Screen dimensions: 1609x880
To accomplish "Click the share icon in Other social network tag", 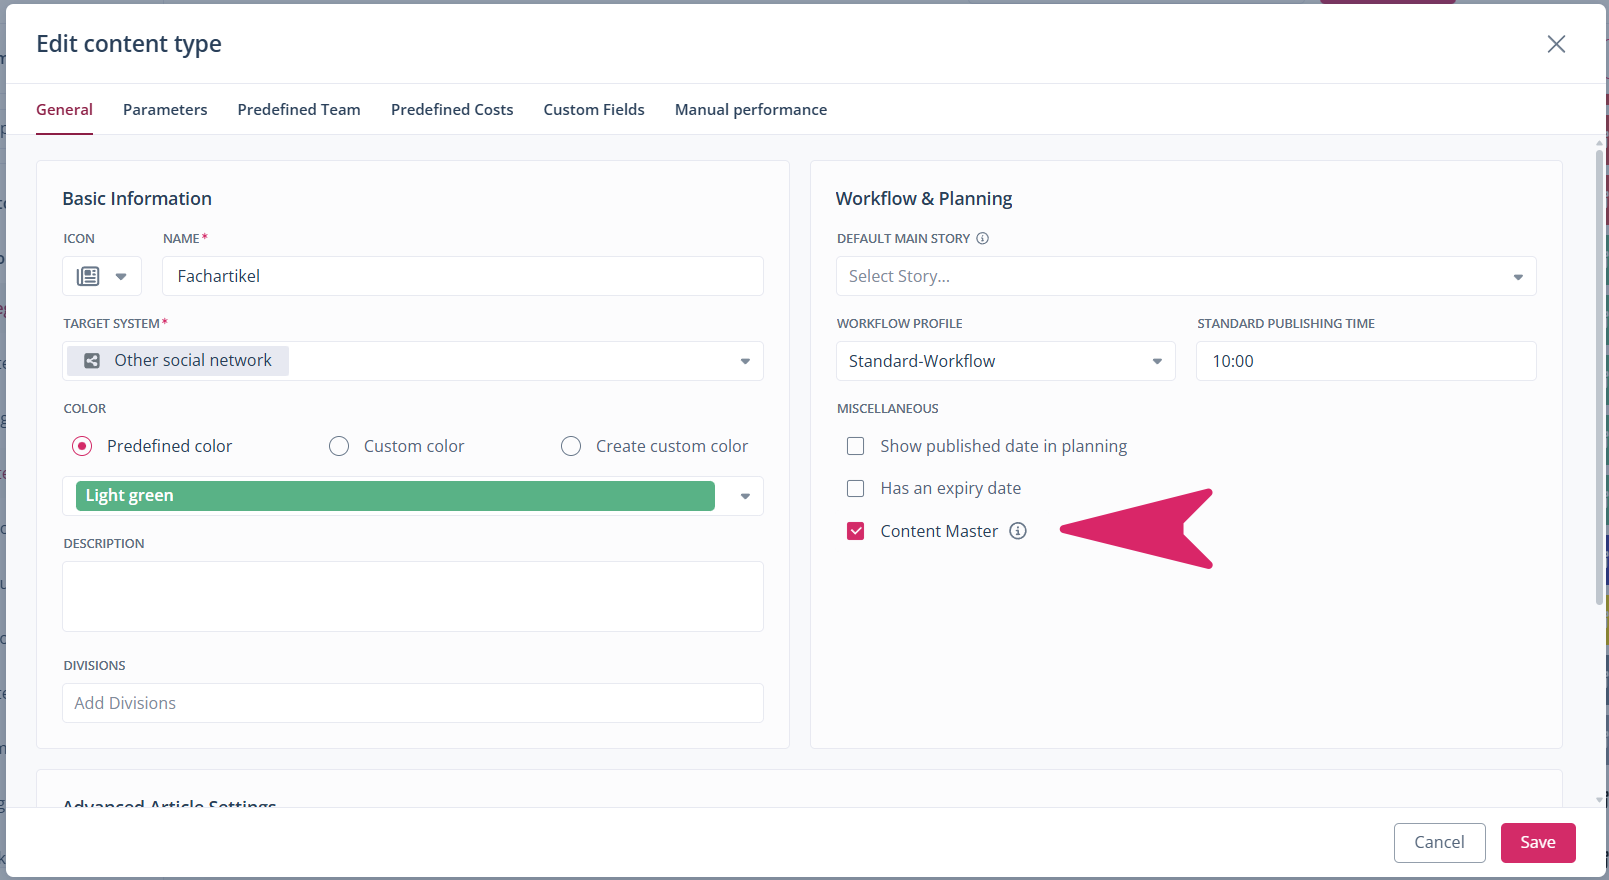I will tap(92, 361).
